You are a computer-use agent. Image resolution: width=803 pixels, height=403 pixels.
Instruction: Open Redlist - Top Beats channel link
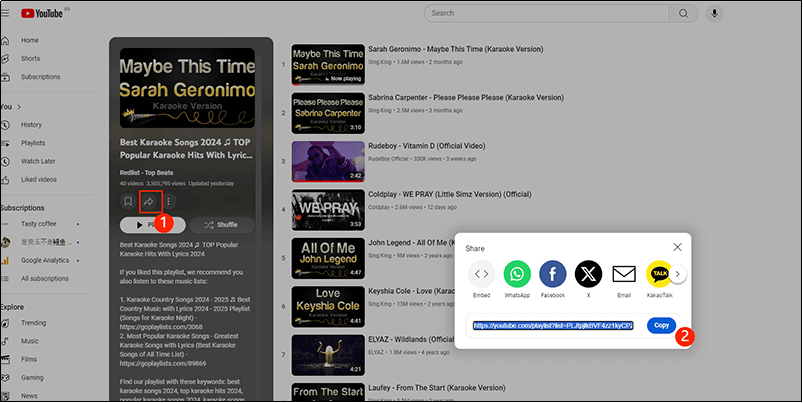pyautogui.click(x=146, y=173)
